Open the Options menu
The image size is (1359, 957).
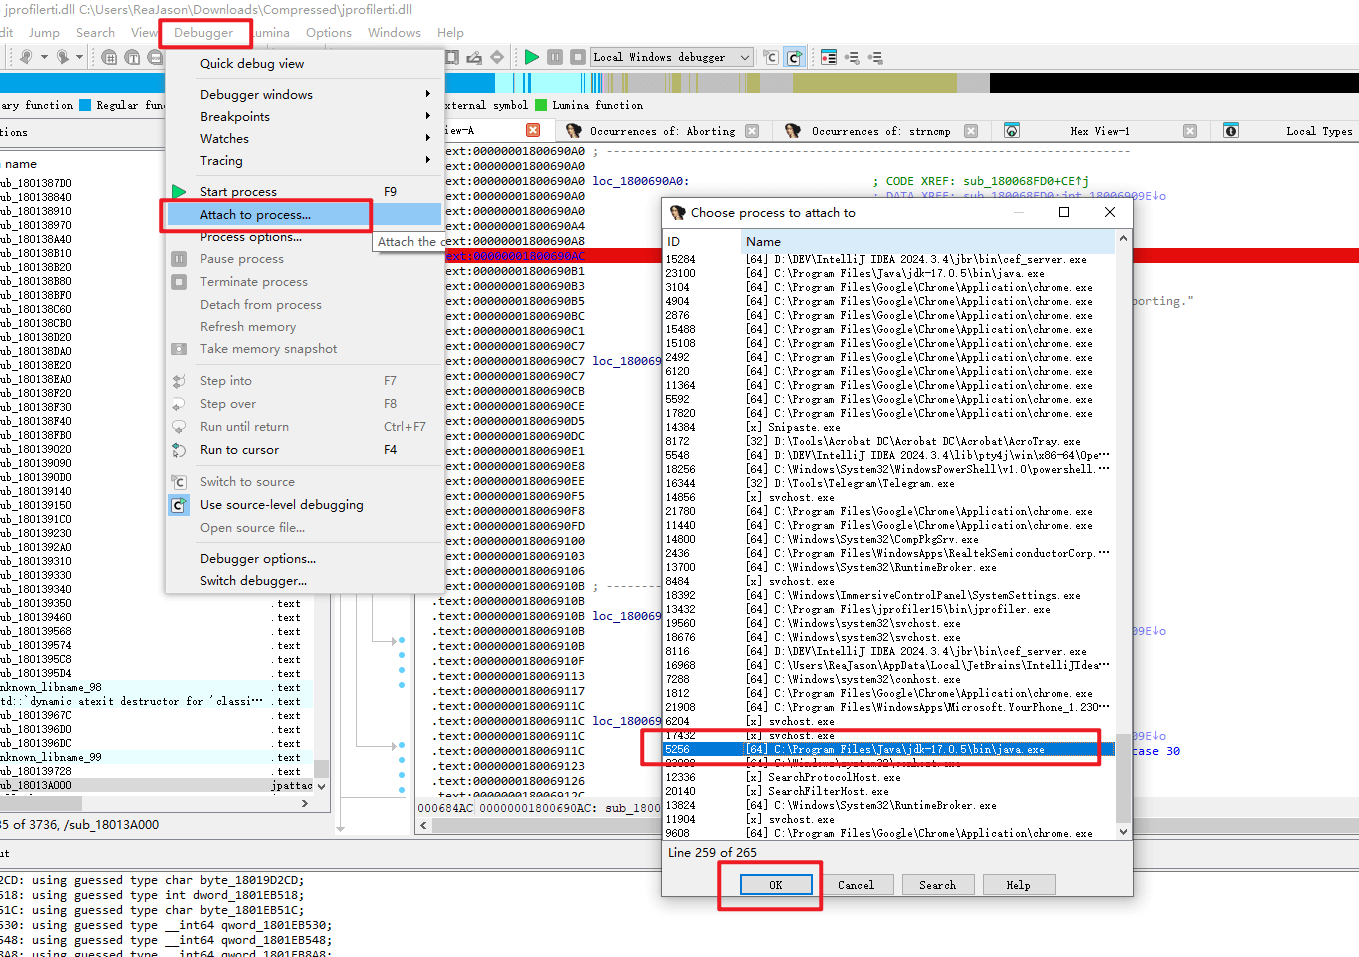329,33
